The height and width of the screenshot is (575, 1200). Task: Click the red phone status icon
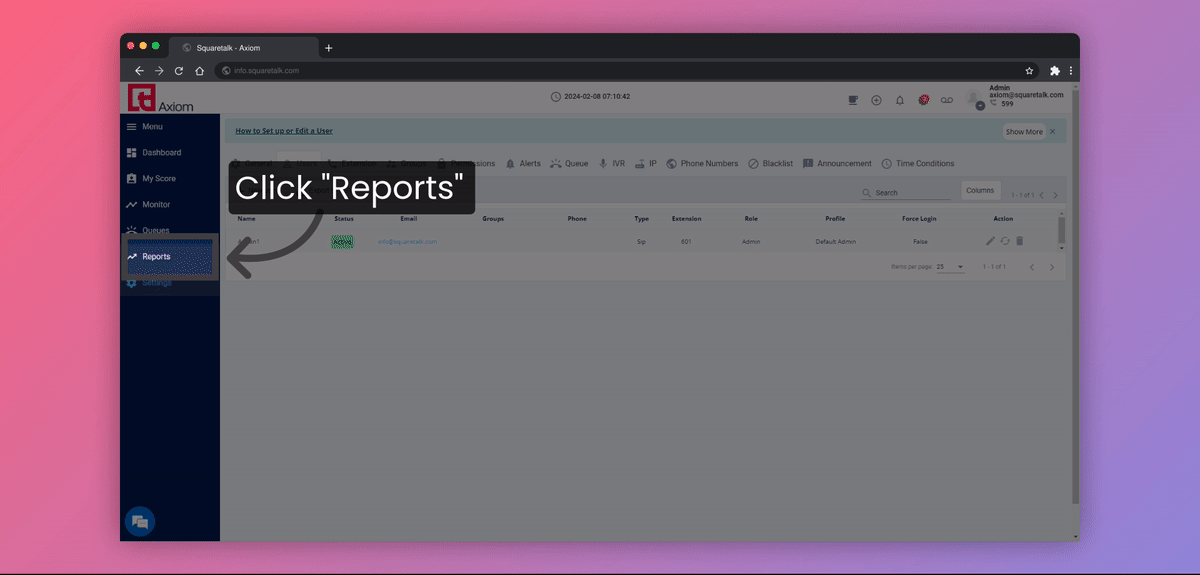pos(924,100)
